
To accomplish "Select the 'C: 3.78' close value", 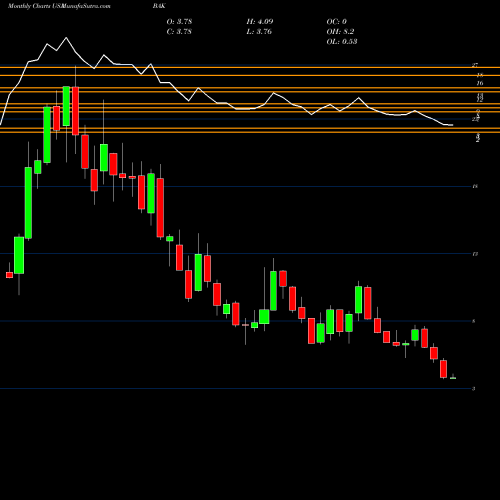I will (179, 31).
